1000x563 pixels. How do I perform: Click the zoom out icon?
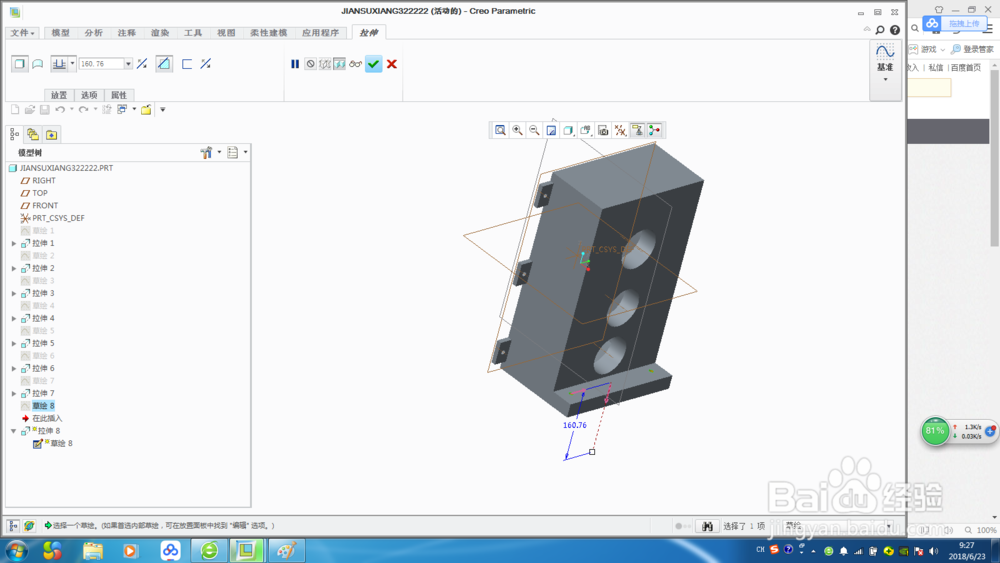[534, 130]
